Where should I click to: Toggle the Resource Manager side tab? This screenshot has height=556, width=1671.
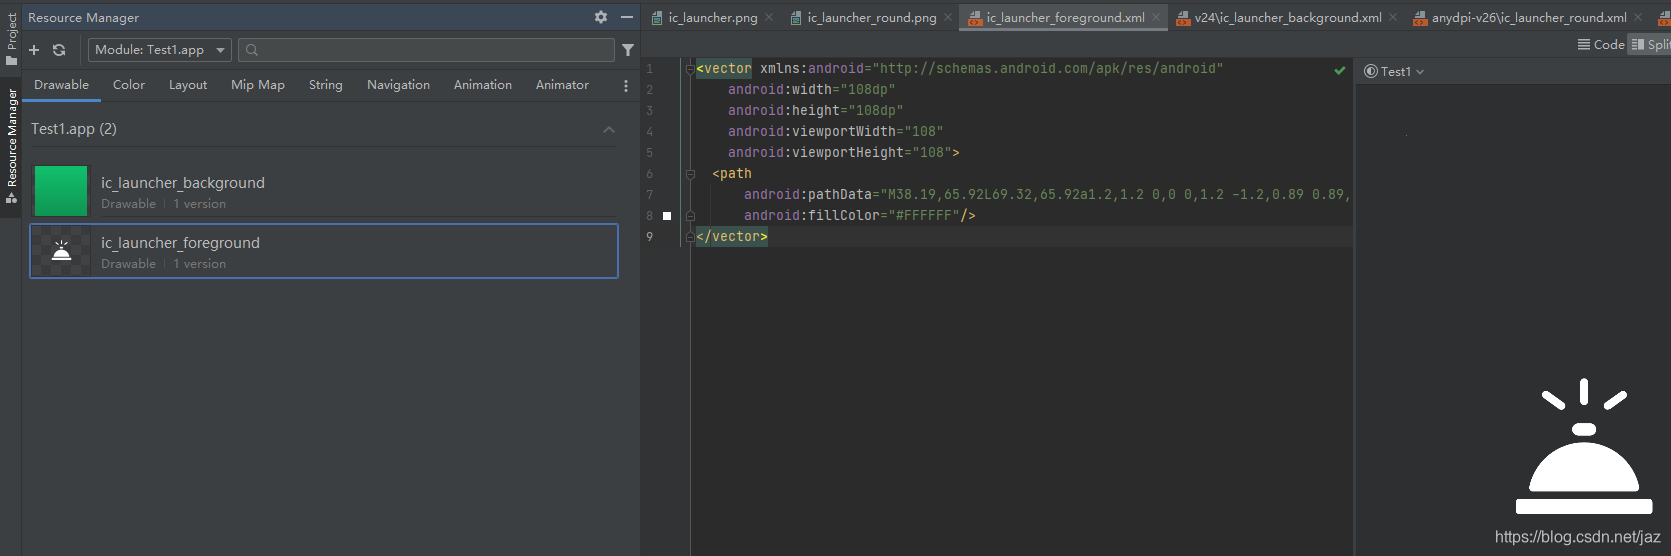tap(11, 146)
